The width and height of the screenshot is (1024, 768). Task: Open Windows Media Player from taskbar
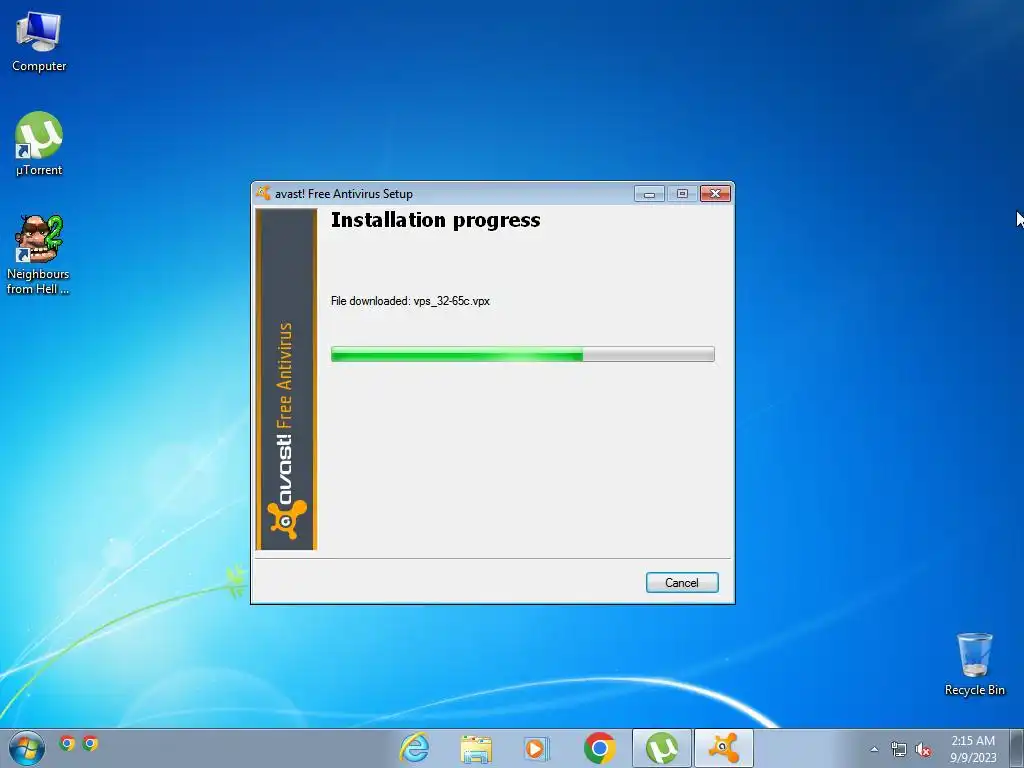pyautogui.click(x=537, y=748)
